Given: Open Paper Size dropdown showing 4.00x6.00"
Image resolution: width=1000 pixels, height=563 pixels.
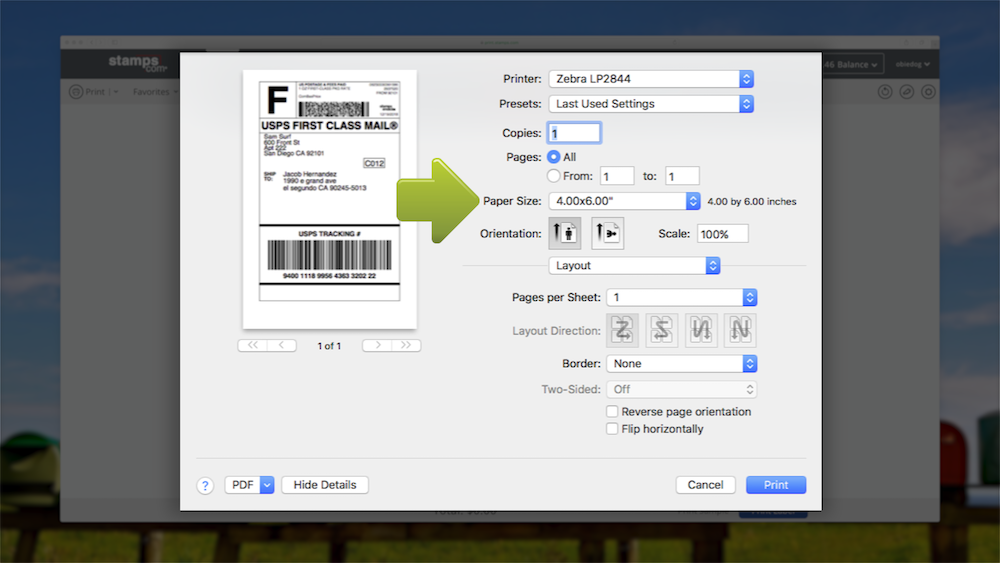Looking at the screenshot, I should click(x=624, y=201).
